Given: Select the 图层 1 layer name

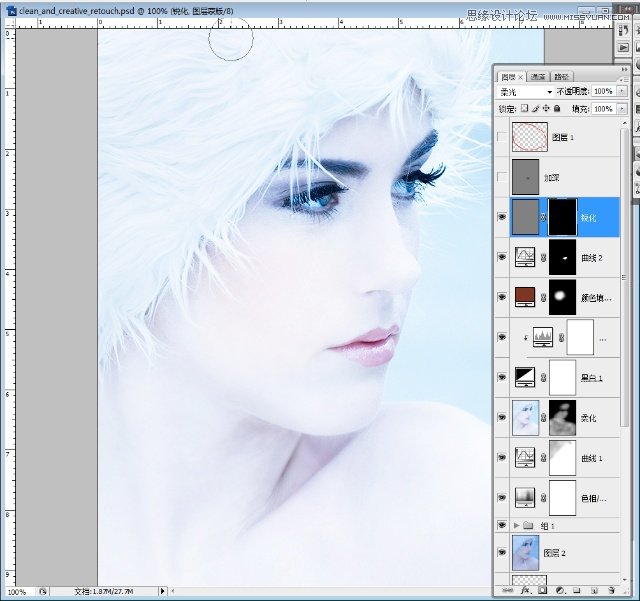Looking at the screenshot, I should pyautogui.click(x=563, y=138).
